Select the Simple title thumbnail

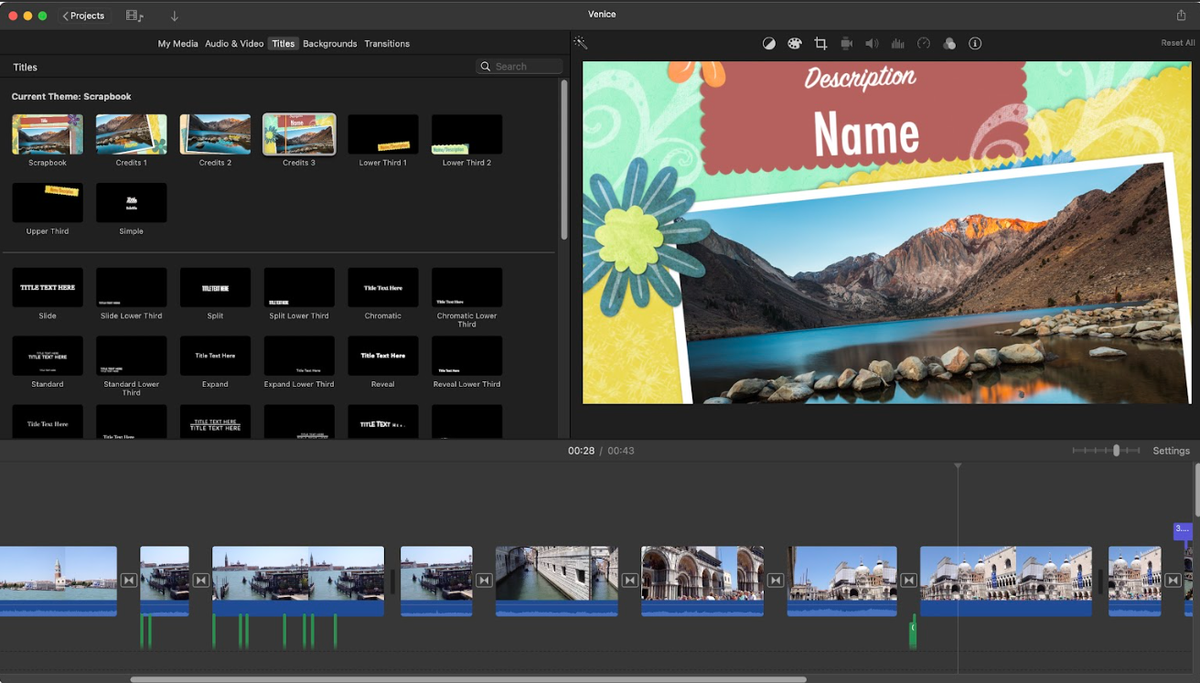click(131, 203)
